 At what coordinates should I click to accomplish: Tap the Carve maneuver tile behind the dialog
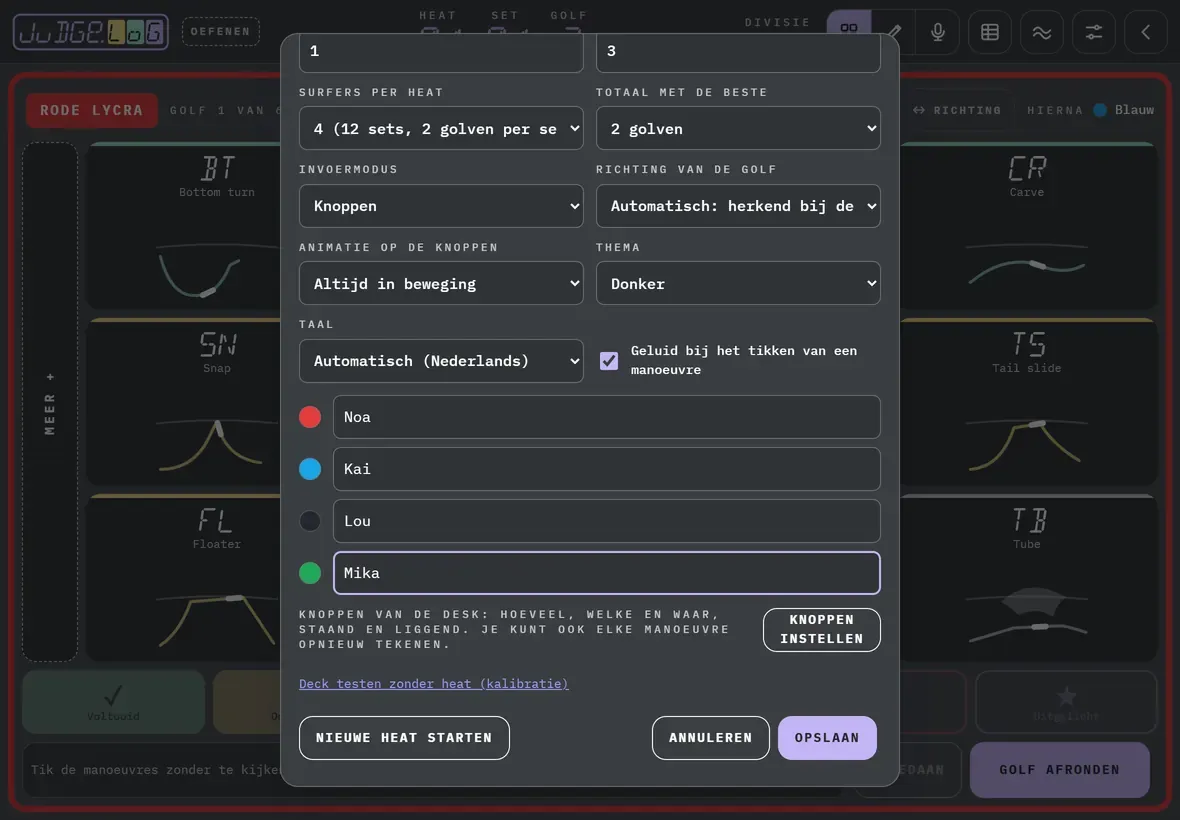pyautogui.click(x=1028, y=226)
